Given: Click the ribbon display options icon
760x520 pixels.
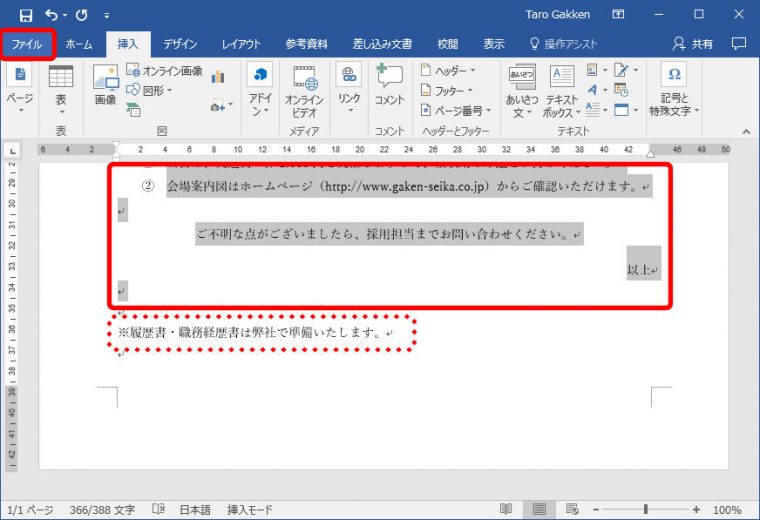Looking at the screenshot, I should click(618, 15).
